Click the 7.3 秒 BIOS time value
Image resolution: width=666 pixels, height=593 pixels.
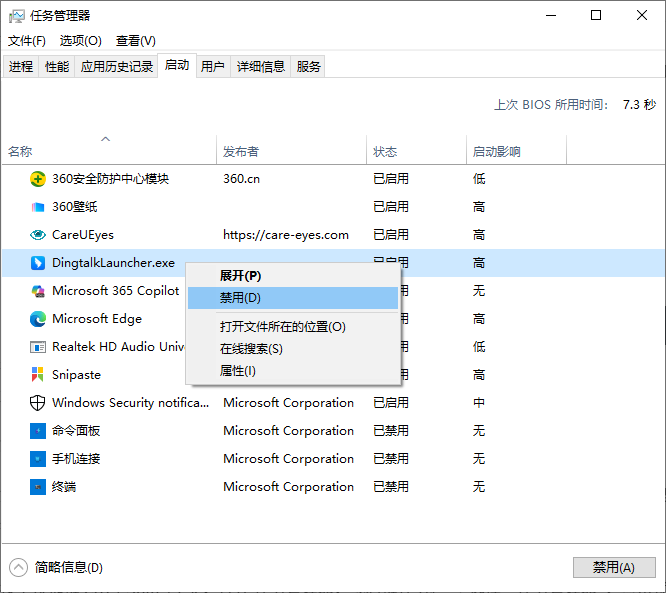pyautogui.click(x=639, y=104)
